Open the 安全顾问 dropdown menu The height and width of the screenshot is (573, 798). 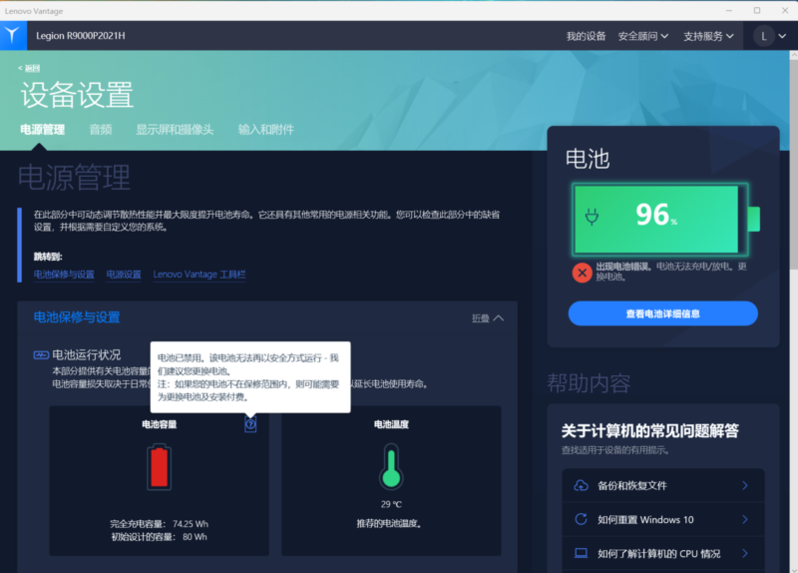click(x=643, y=36)
